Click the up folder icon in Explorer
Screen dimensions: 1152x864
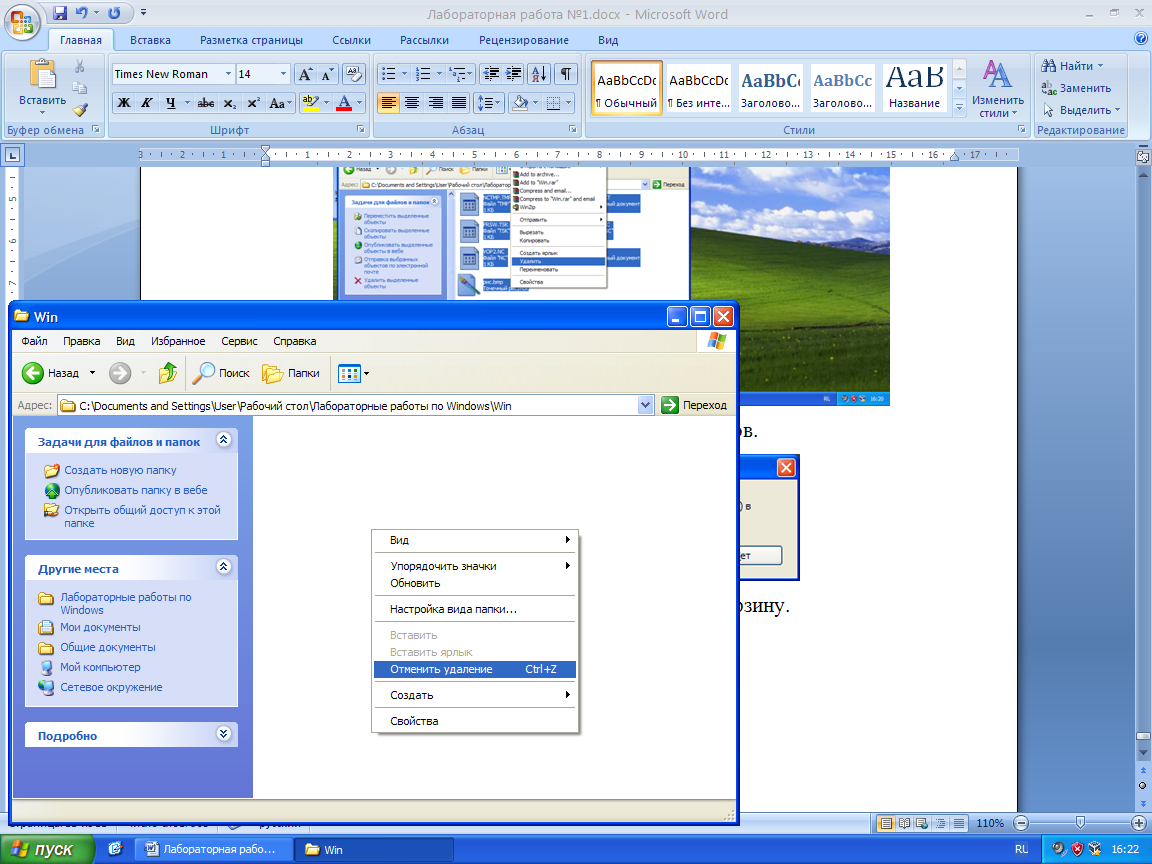pos(168,373)
